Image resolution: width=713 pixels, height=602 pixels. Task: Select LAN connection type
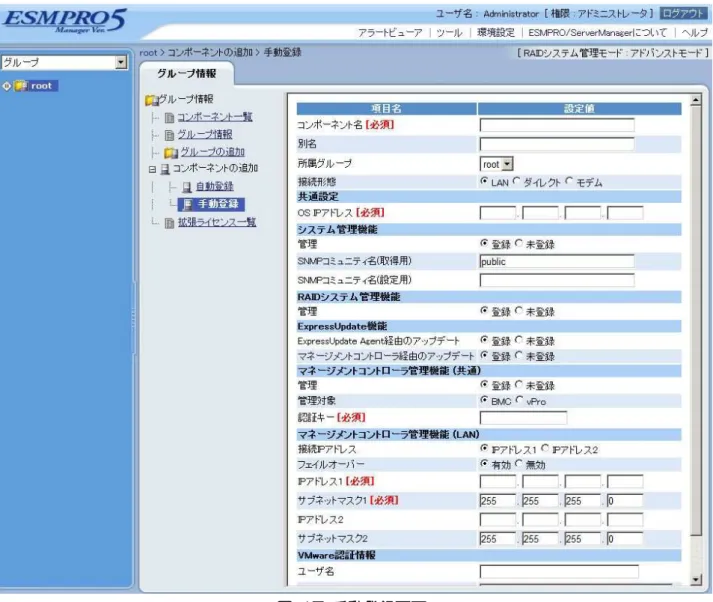(484, 181)
